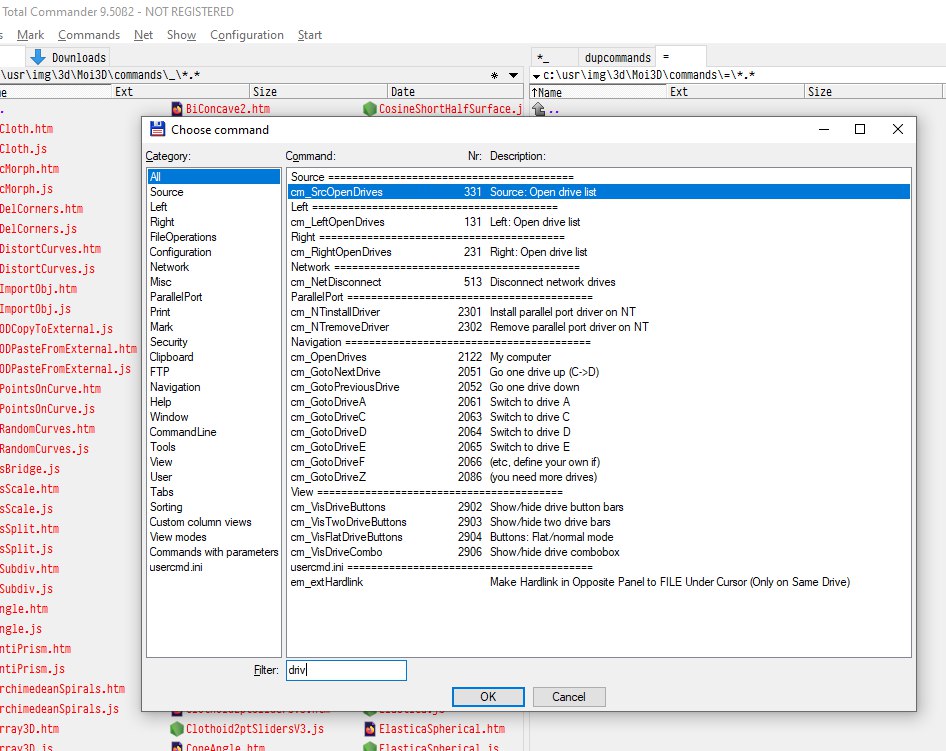946x751 pixels.
Task: Select the cm_NTremoveDriver command
Action: [598, 327]
